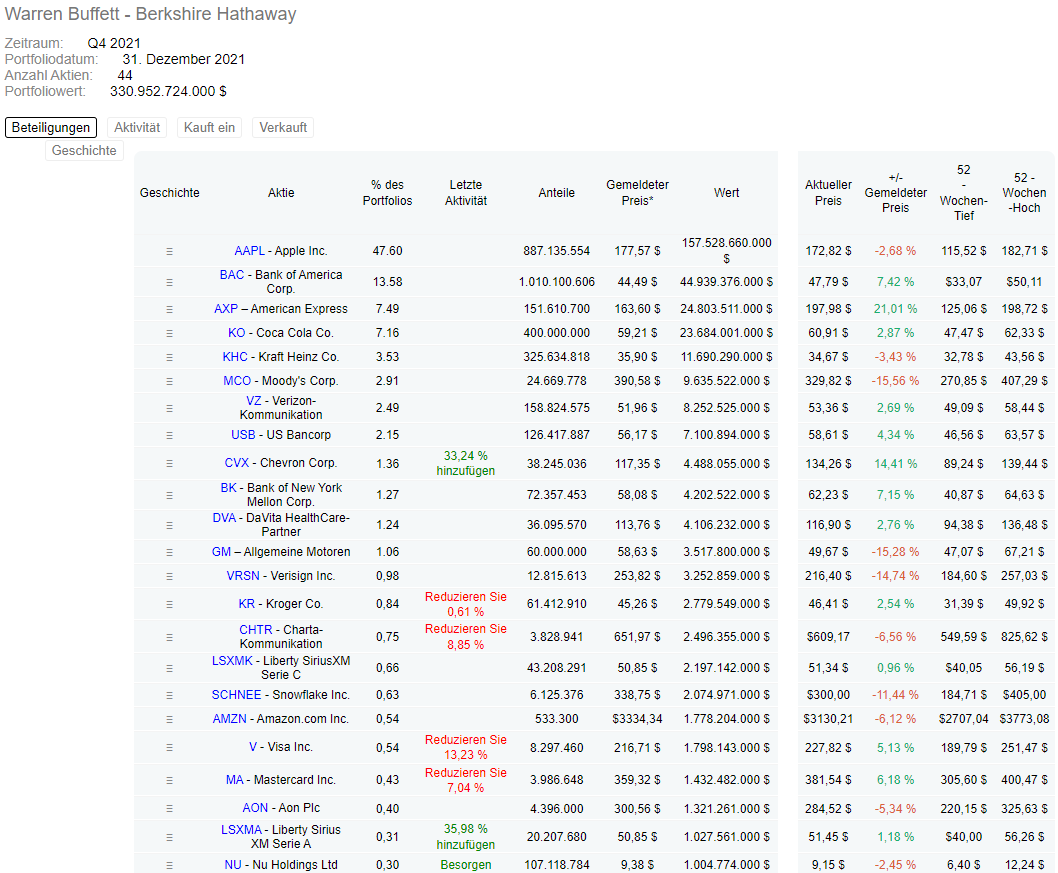Open history icon next to American Express

(x=170, y=309)
